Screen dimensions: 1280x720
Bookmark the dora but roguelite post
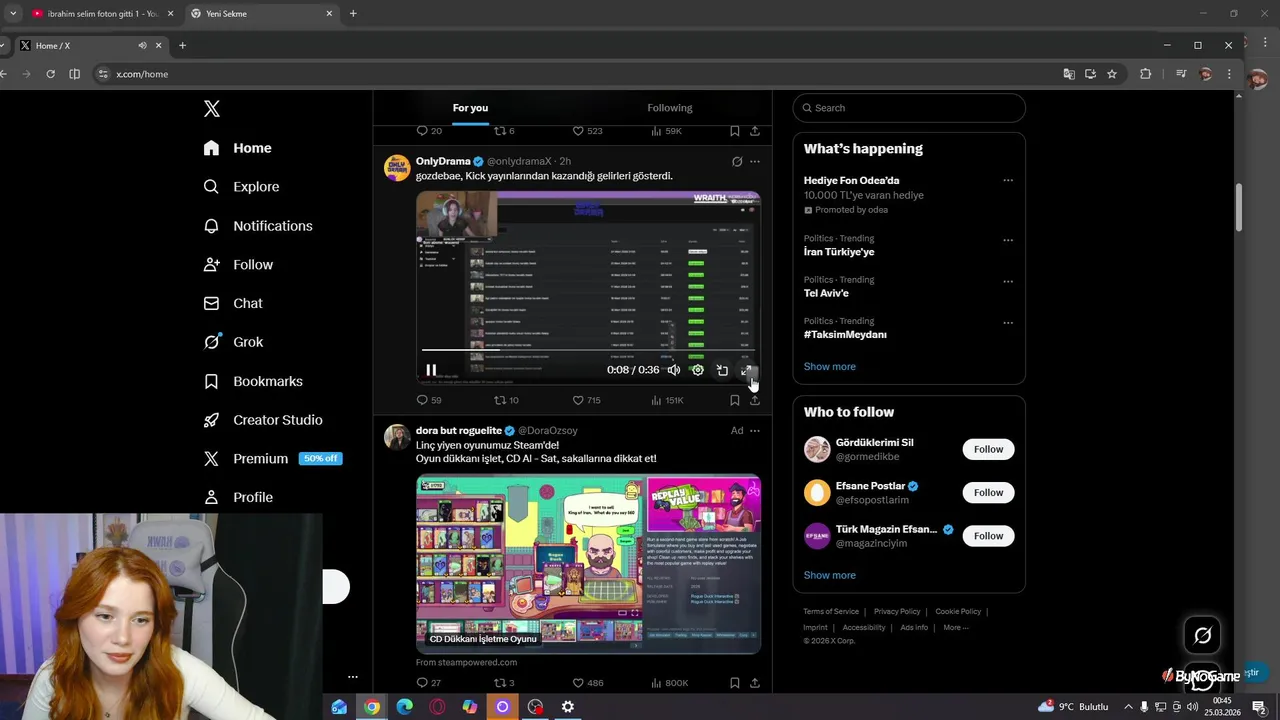[x=735, y=683]
